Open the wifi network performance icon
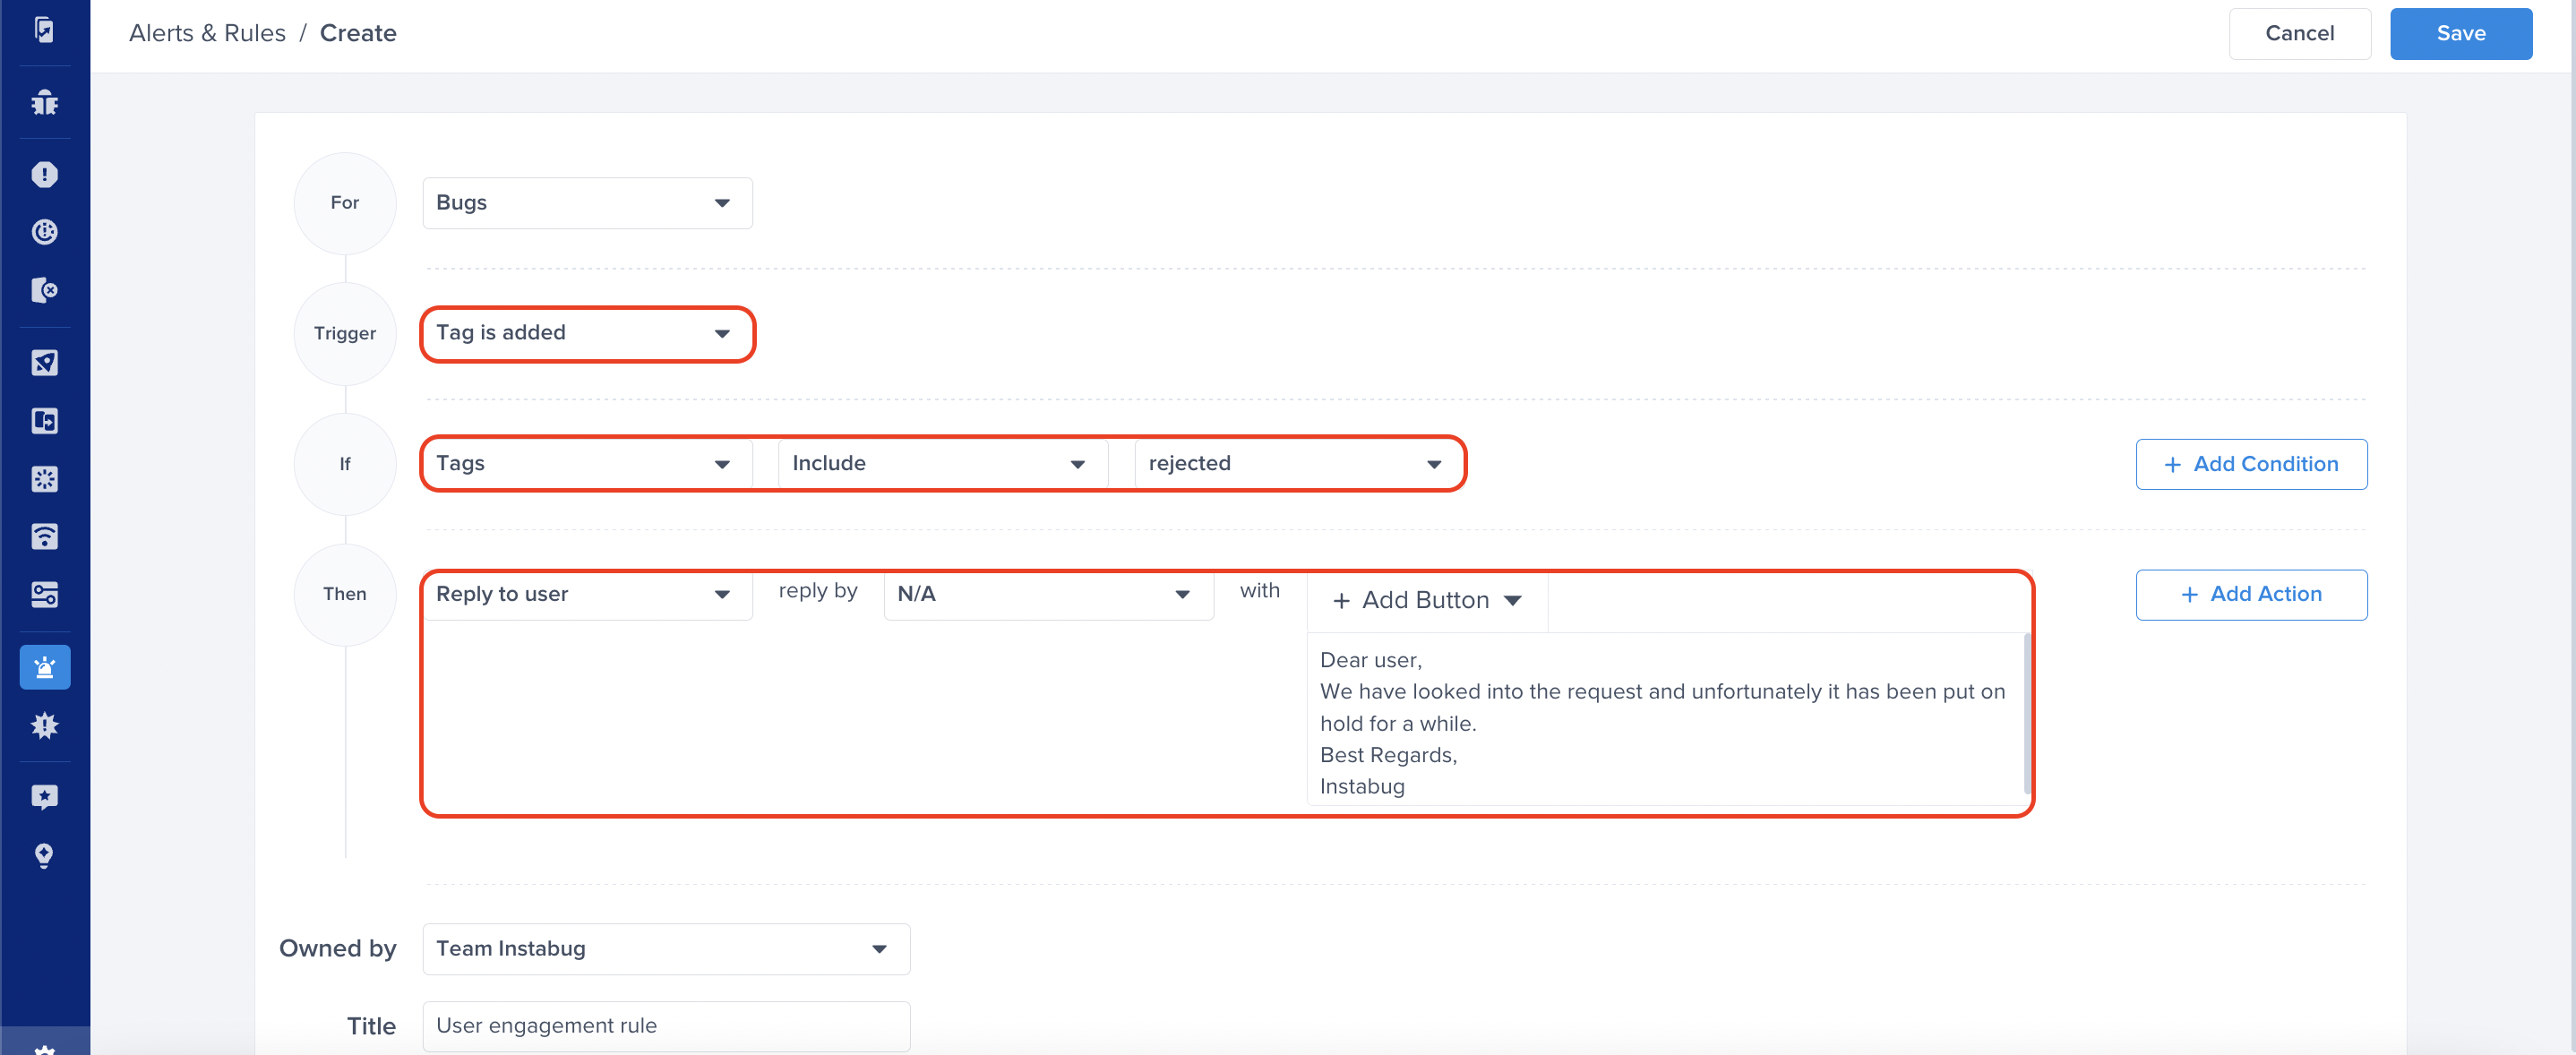This screenshot has height=1055, width=2576. (x=44, y=536)
